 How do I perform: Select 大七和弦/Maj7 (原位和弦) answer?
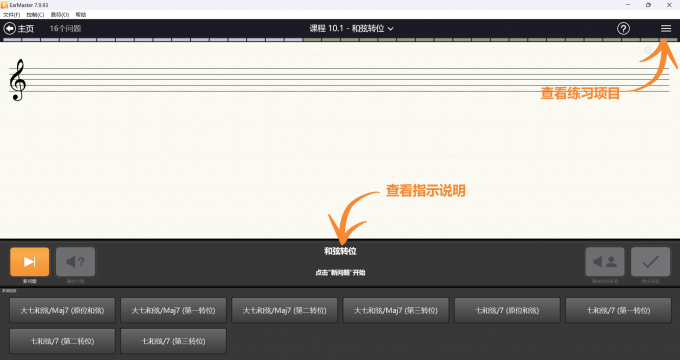[x=62, y=311]
